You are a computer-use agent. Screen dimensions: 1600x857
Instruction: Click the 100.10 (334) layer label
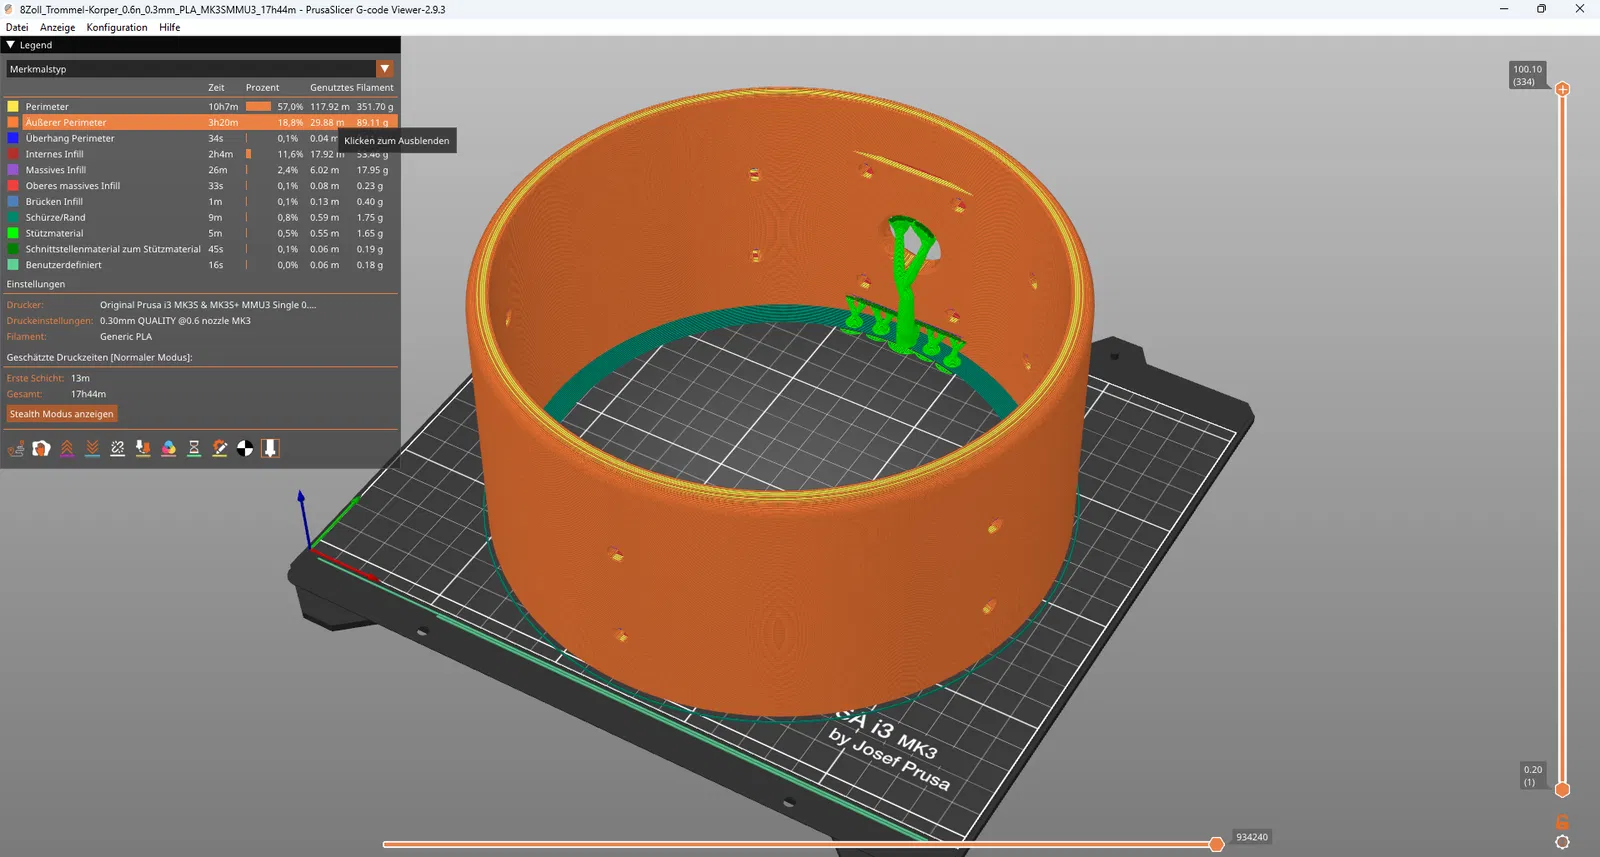pyautogui.click(x=1527, y=76)
